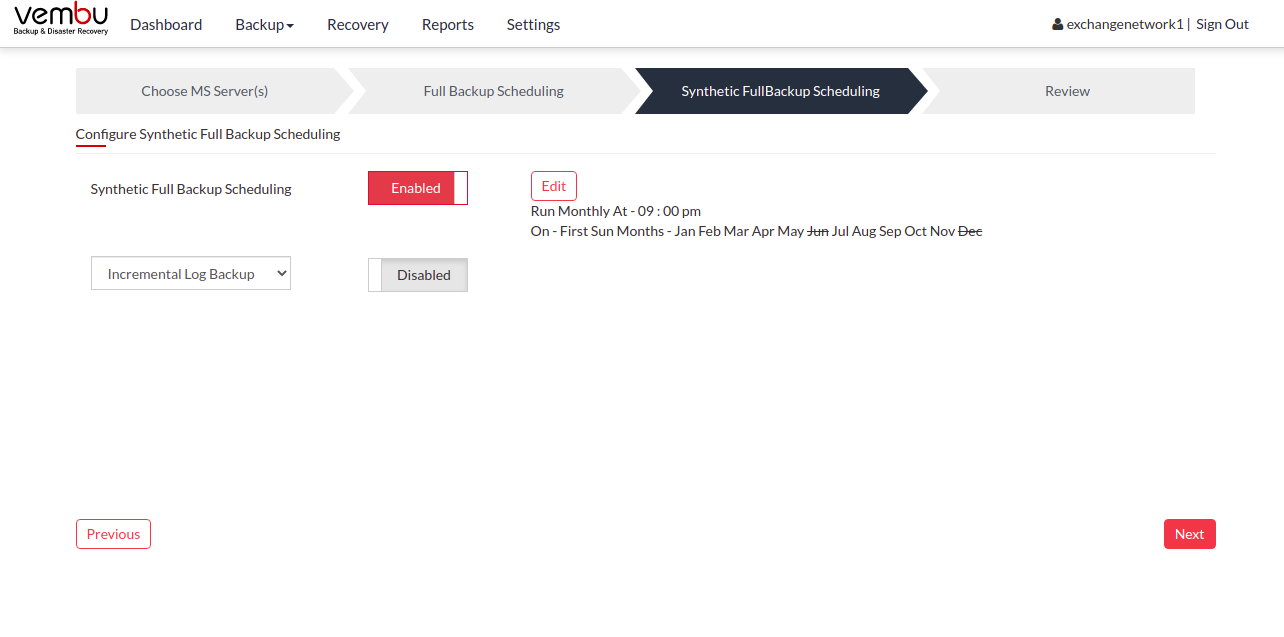This screenshot has width=1284, height=637.
Task: Click the Vembu logo
Action: (61, 20)
